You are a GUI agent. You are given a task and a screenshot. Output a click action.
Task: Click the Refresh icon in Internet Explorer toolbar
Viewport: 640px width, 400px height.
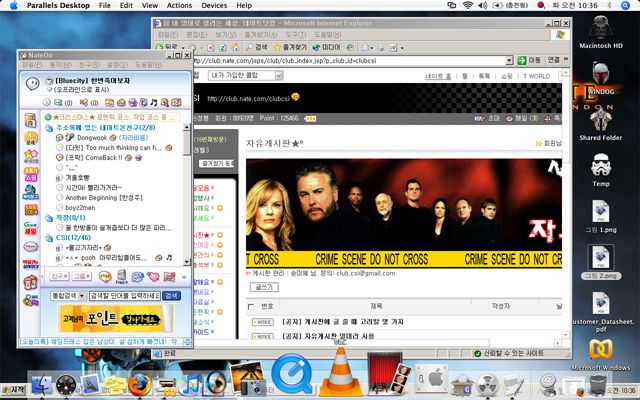point(222,48)
